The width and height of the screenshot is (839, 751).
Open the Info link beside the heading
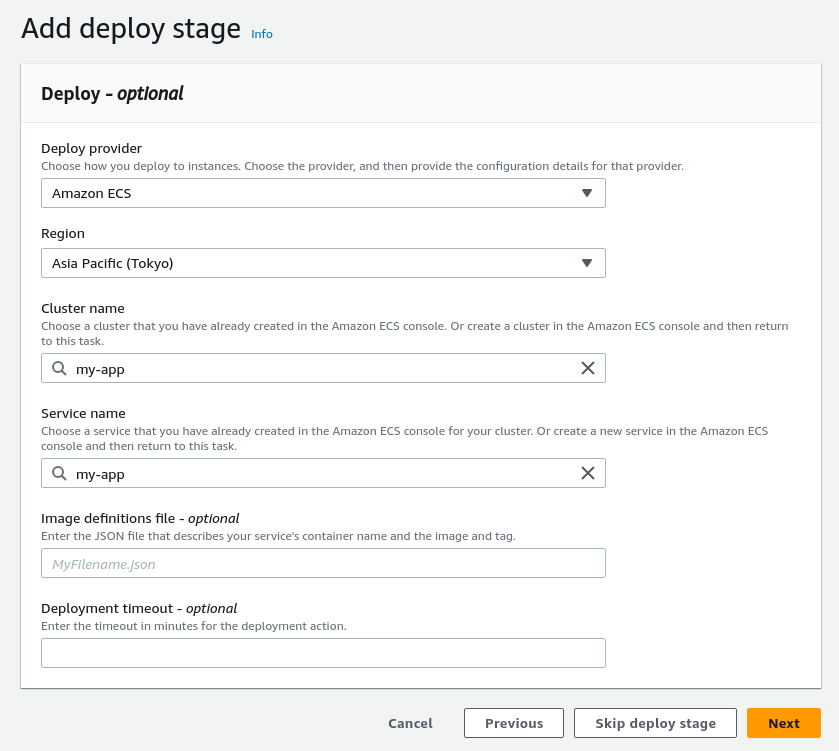tap(262, 34)
